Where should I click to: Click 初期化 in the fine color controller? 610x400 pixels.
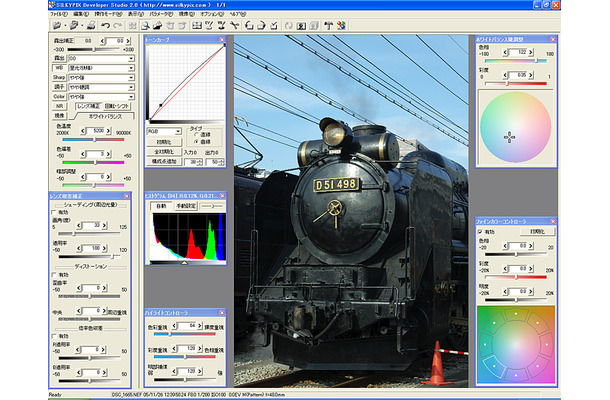(537, 232)
